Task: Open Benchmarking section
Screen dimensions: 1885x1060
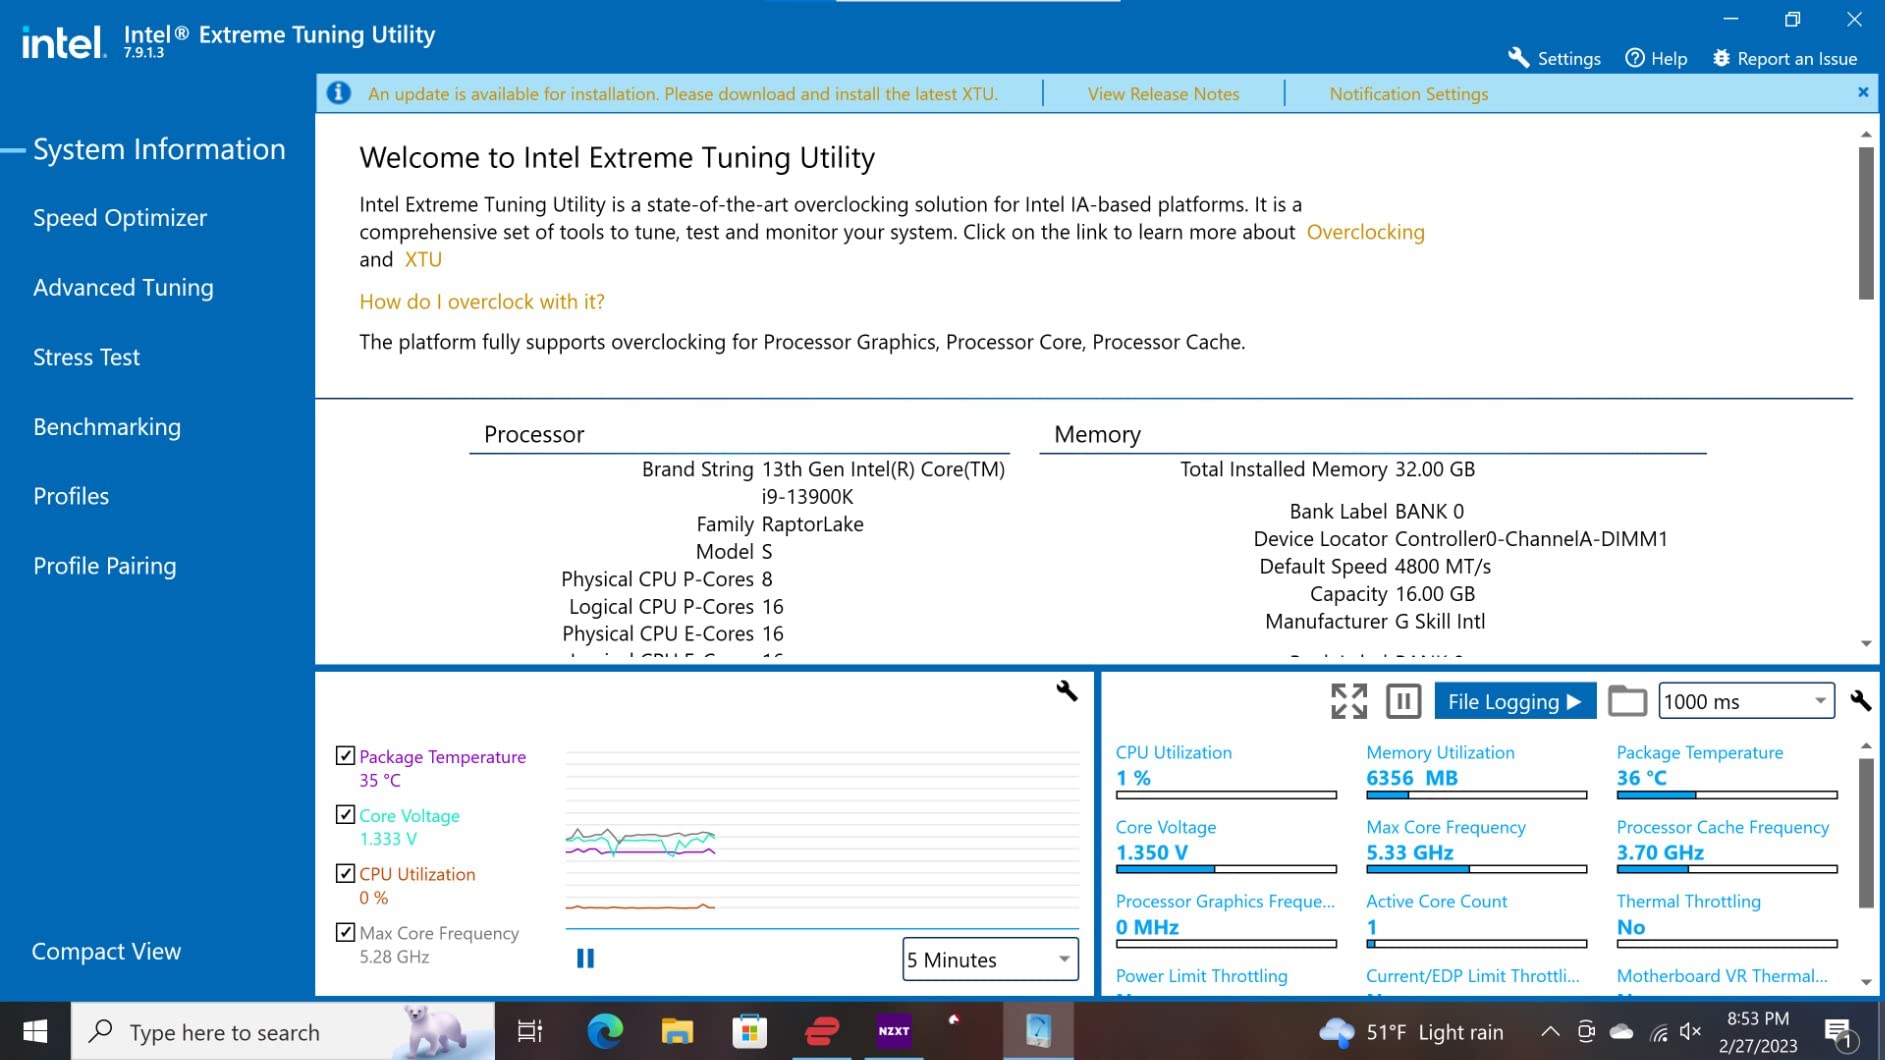Action: tap(107, 427)
